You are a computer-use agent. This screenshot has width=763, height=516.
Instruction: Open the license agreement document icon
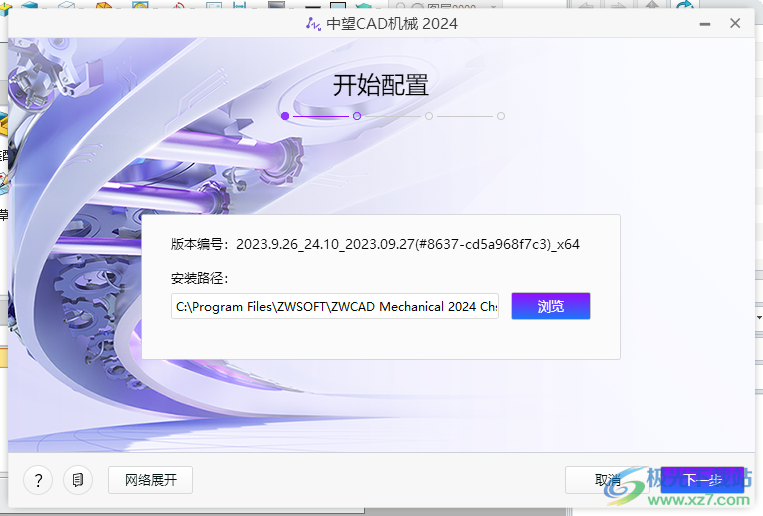coord(78,480)
